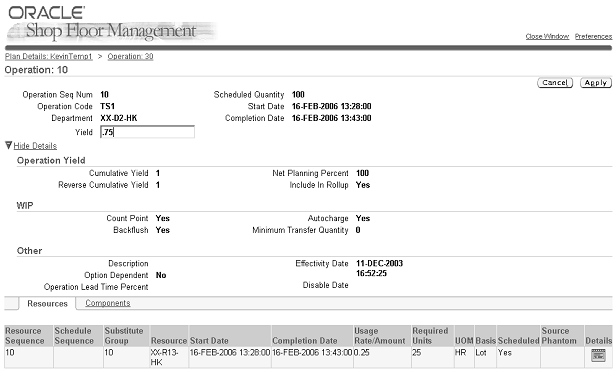Open the Close Window link
This screenshot has height=376, width=613.
[547, 36]
